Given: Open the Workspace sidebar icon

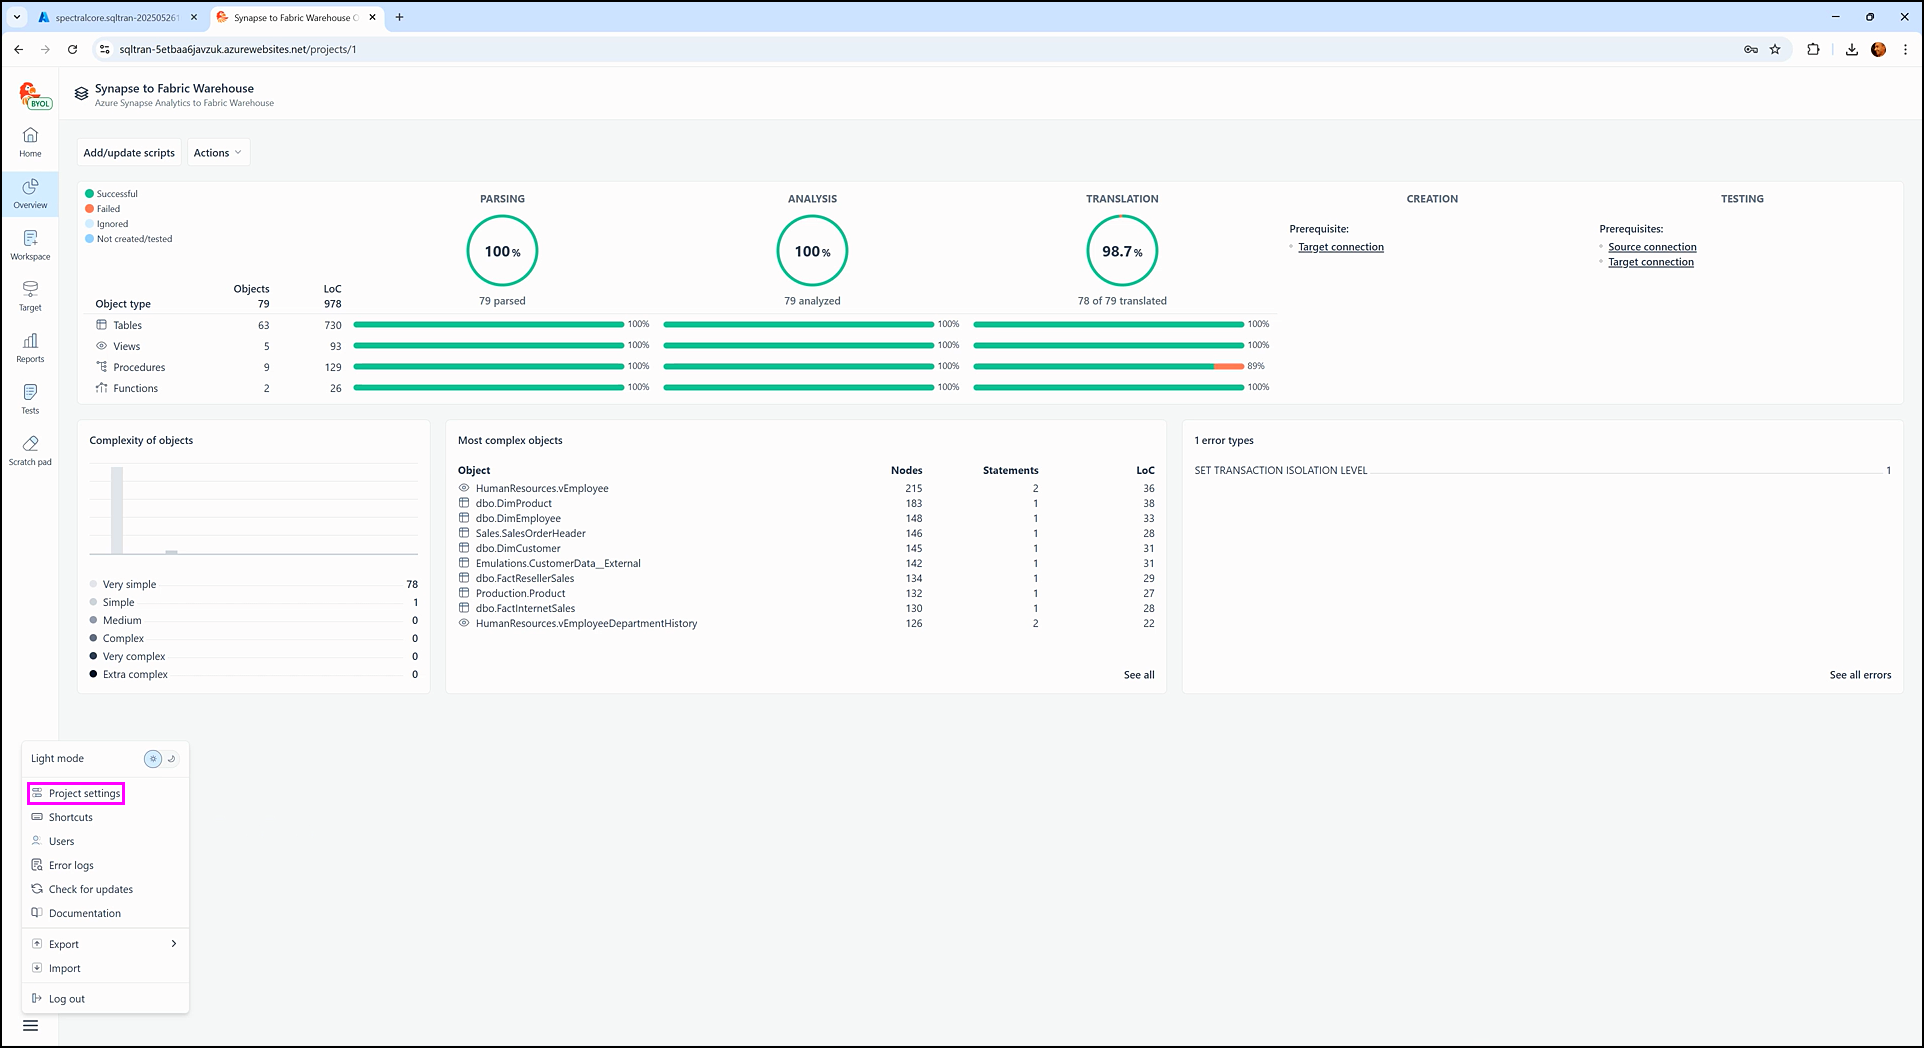Looking at the screenshot, I should [x=30, y=244].
